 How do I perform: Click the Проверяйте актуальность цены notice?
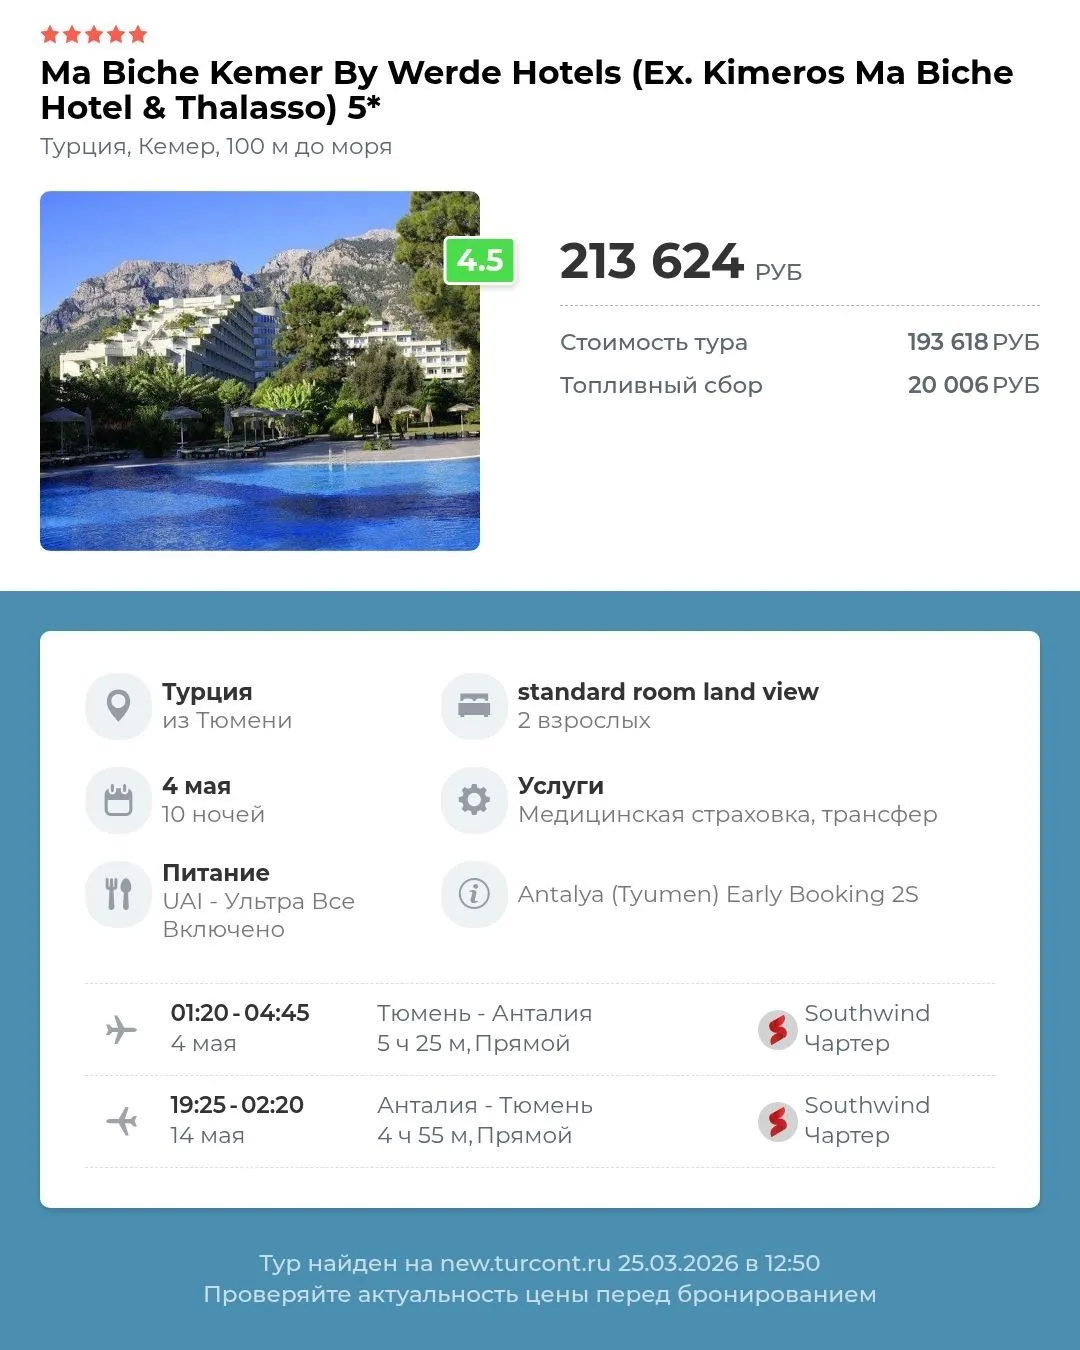[540, 1294]
